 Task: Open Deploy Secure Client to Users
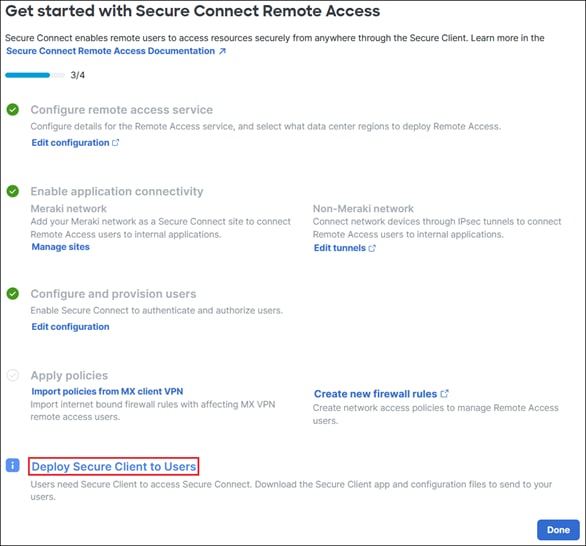(x=114, y=466)
